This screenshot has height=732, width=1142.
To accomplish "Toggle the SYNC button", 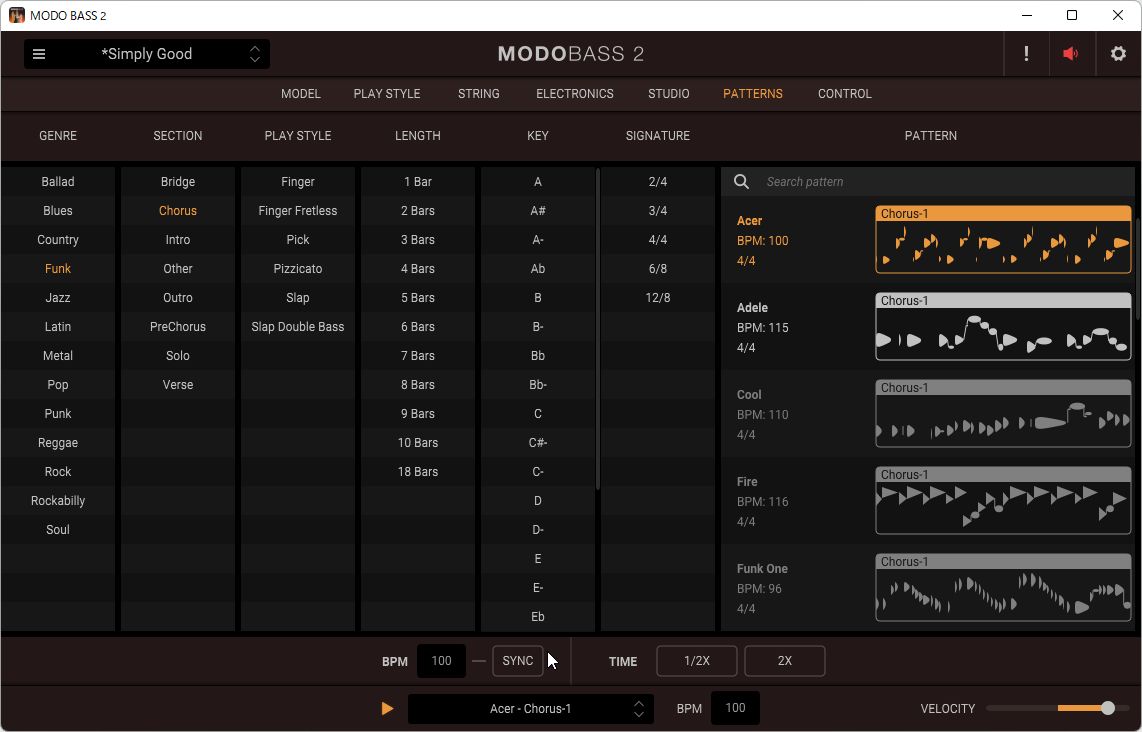I will [518, 661].
